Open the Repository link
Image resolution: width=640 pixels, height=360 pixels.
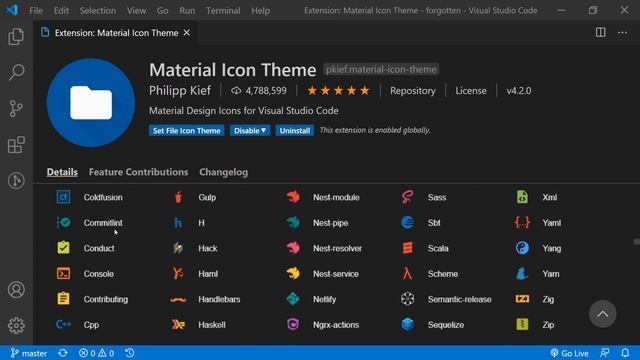click(413, 91)
